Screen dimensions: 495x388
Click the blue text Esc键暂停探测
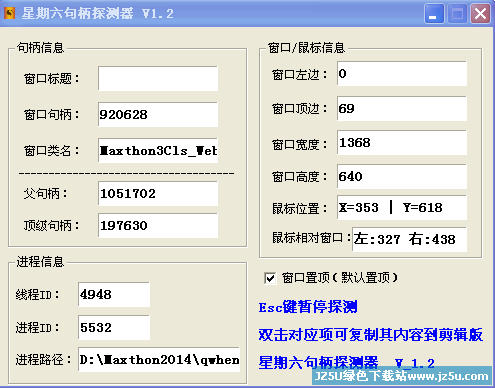pyautogui.click(x=308, y=307)
